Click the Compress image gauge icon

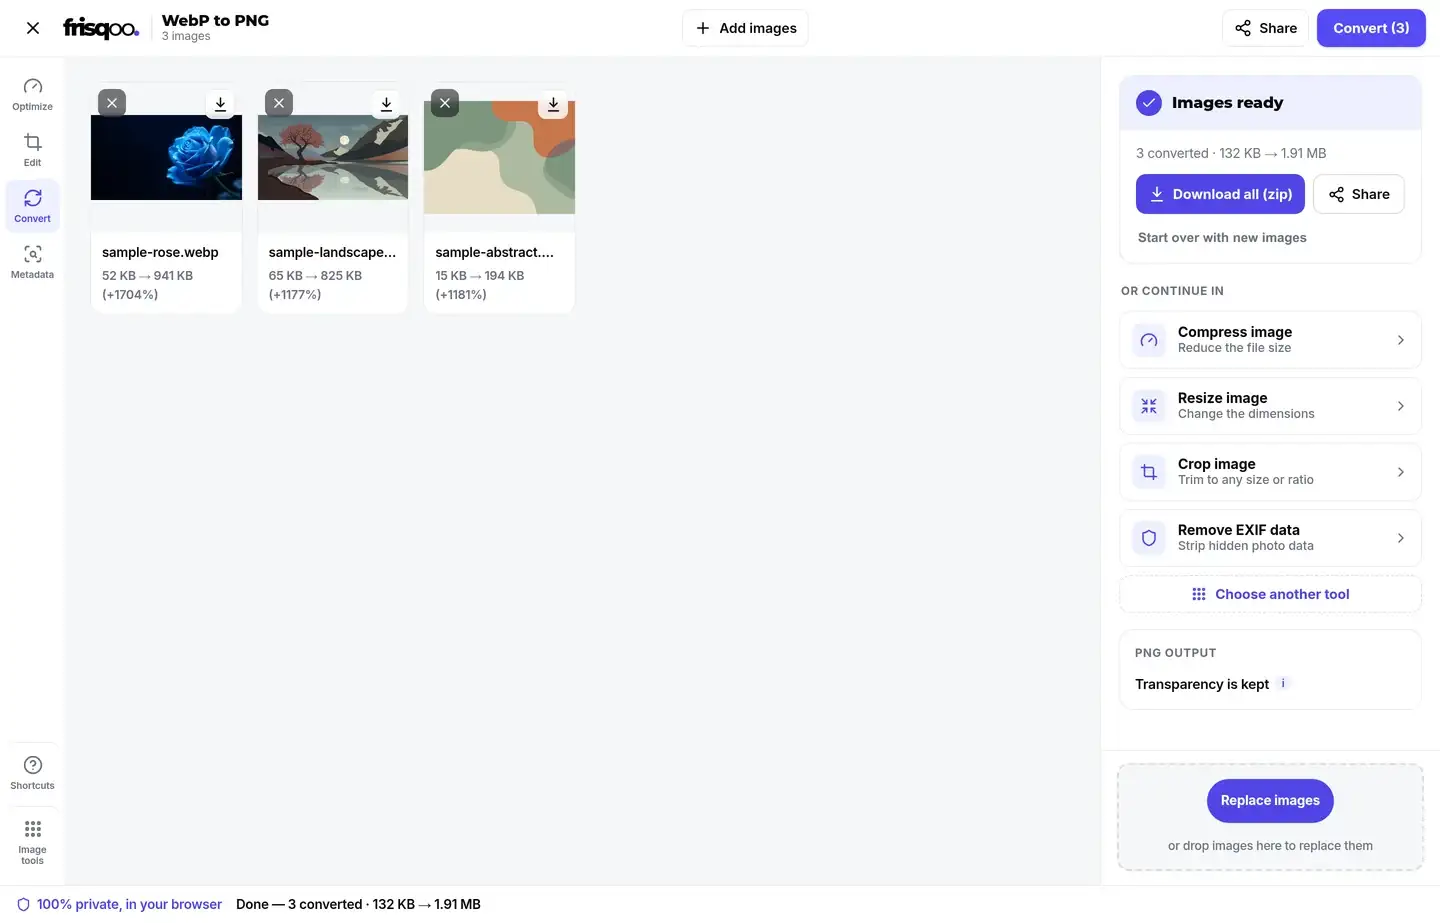point(1149,340)
